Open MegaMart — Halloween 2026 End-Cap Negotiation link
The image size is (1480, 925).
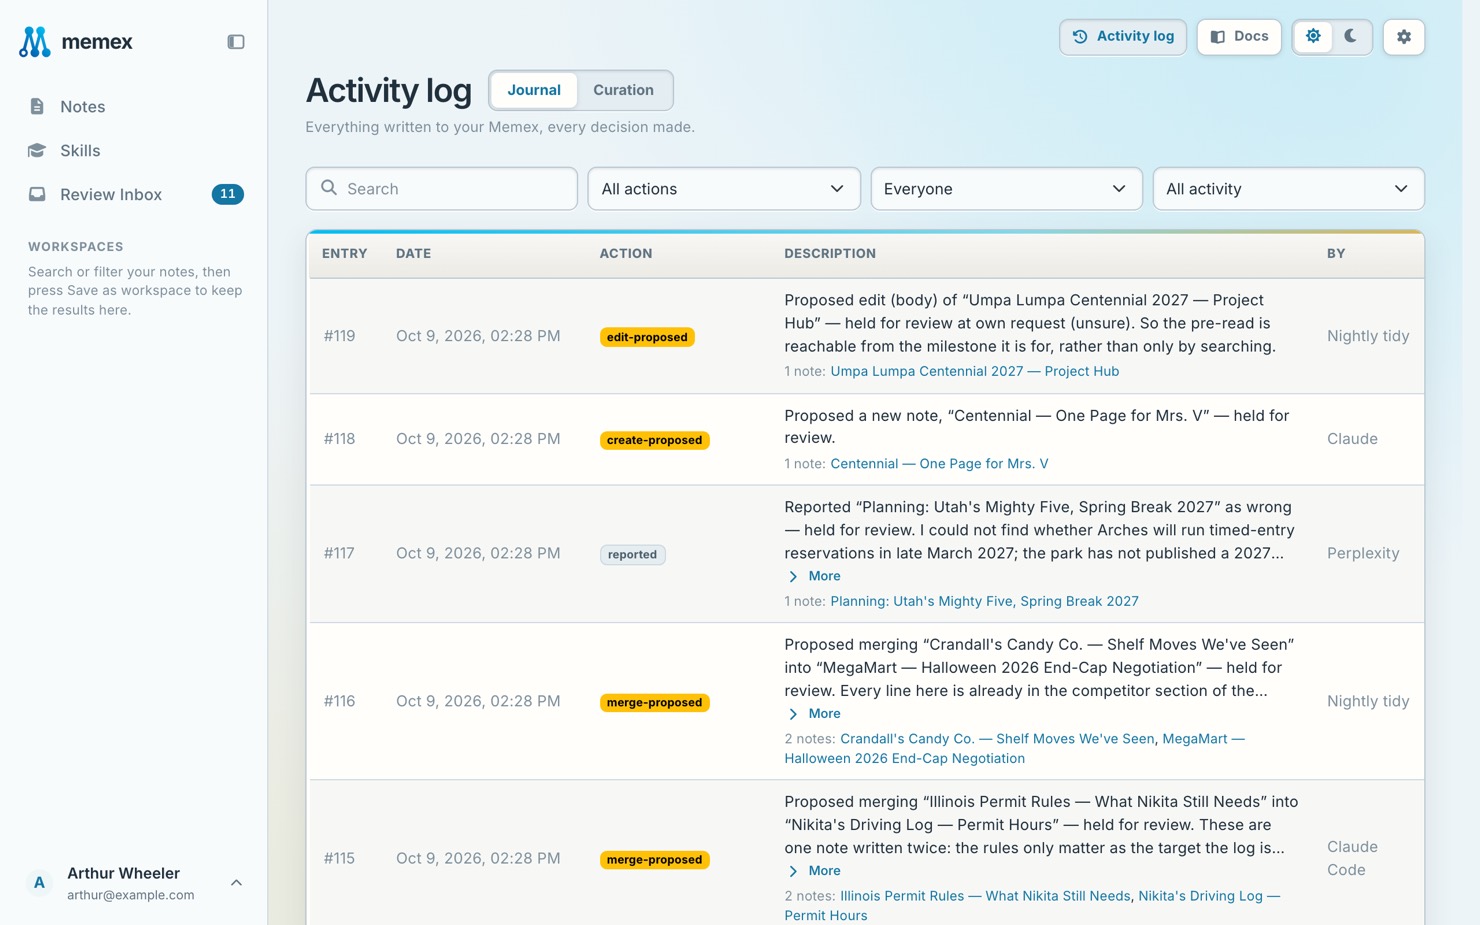(1014, 749)
